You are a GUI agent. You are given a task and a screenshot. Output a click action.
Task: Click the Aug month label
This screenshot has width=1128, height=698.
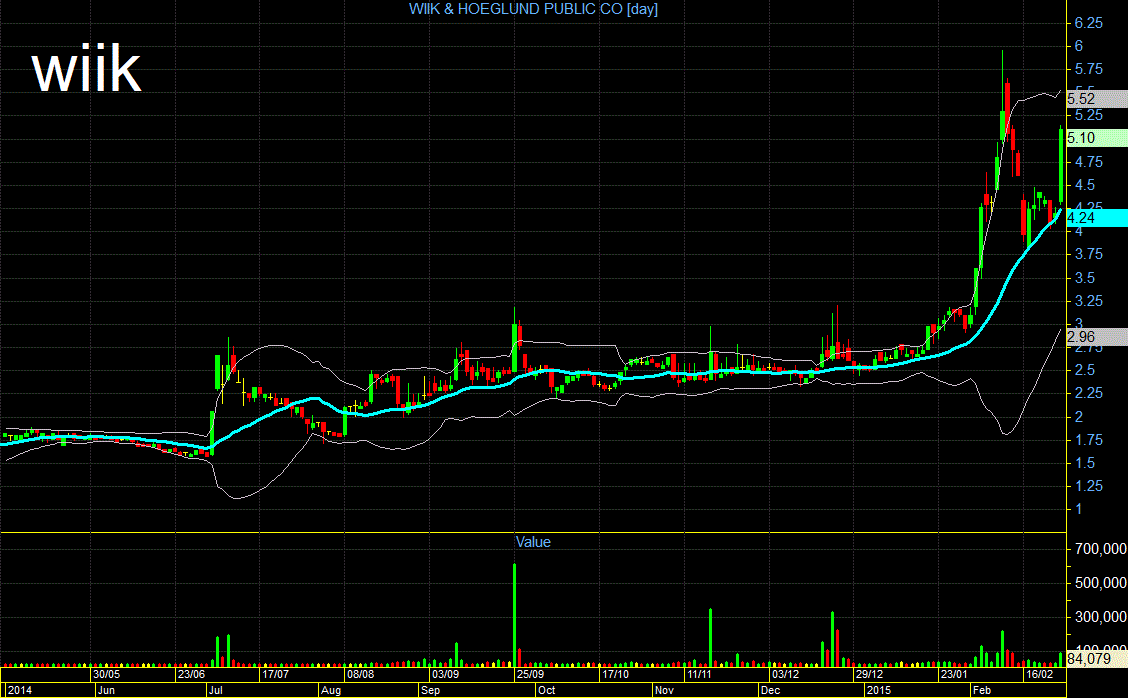pos(331,690)
